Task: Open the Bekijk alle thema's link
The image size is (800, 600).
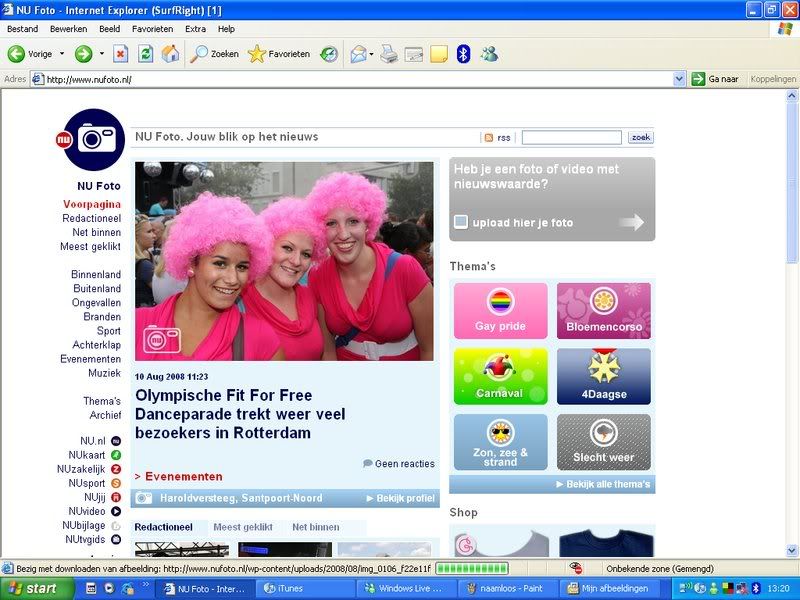Action: (x=603, y=484)
